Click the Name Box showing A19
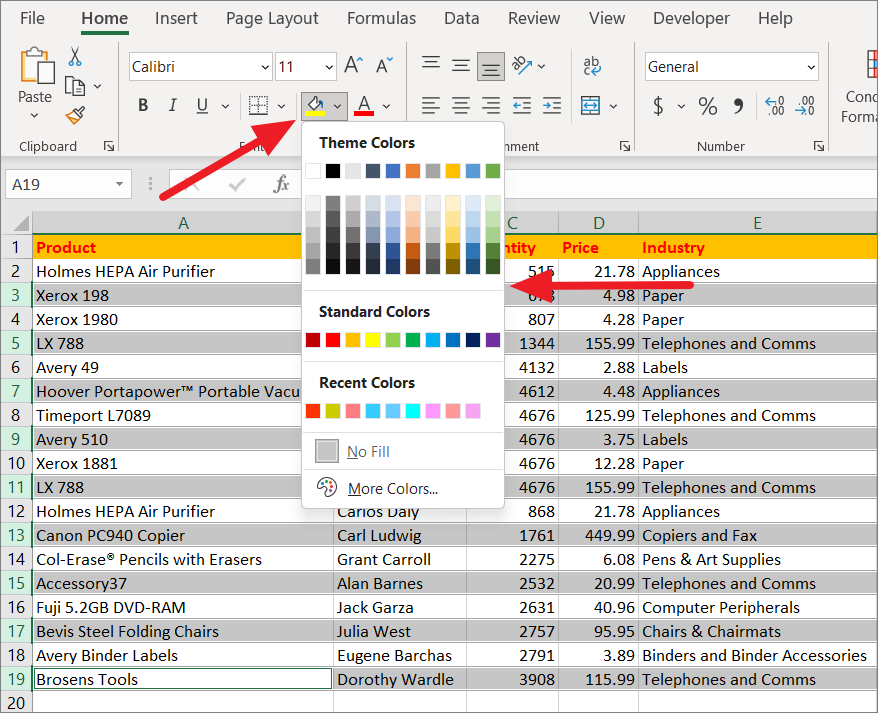The height and width of the screenshot is (713, 878). click(x=60, y=184)
